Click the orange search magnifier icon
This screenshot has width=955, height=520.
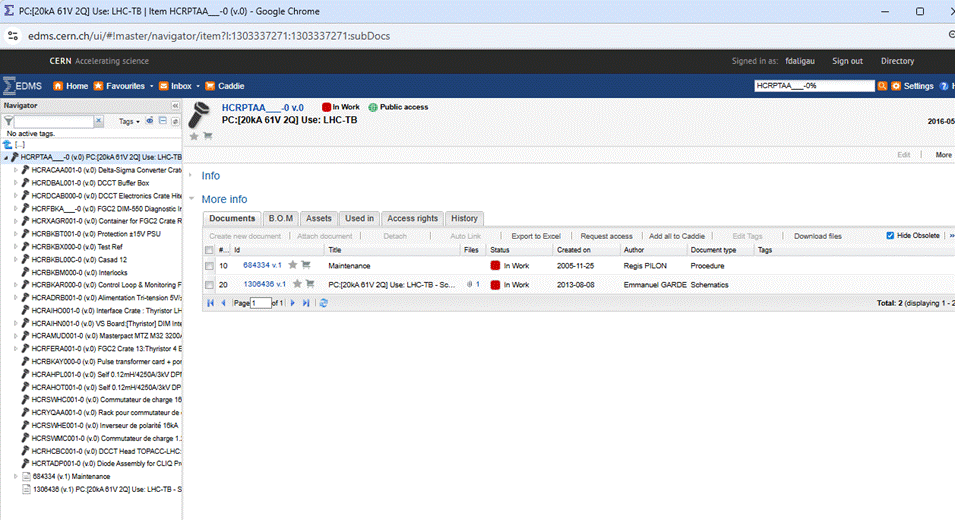882,86
